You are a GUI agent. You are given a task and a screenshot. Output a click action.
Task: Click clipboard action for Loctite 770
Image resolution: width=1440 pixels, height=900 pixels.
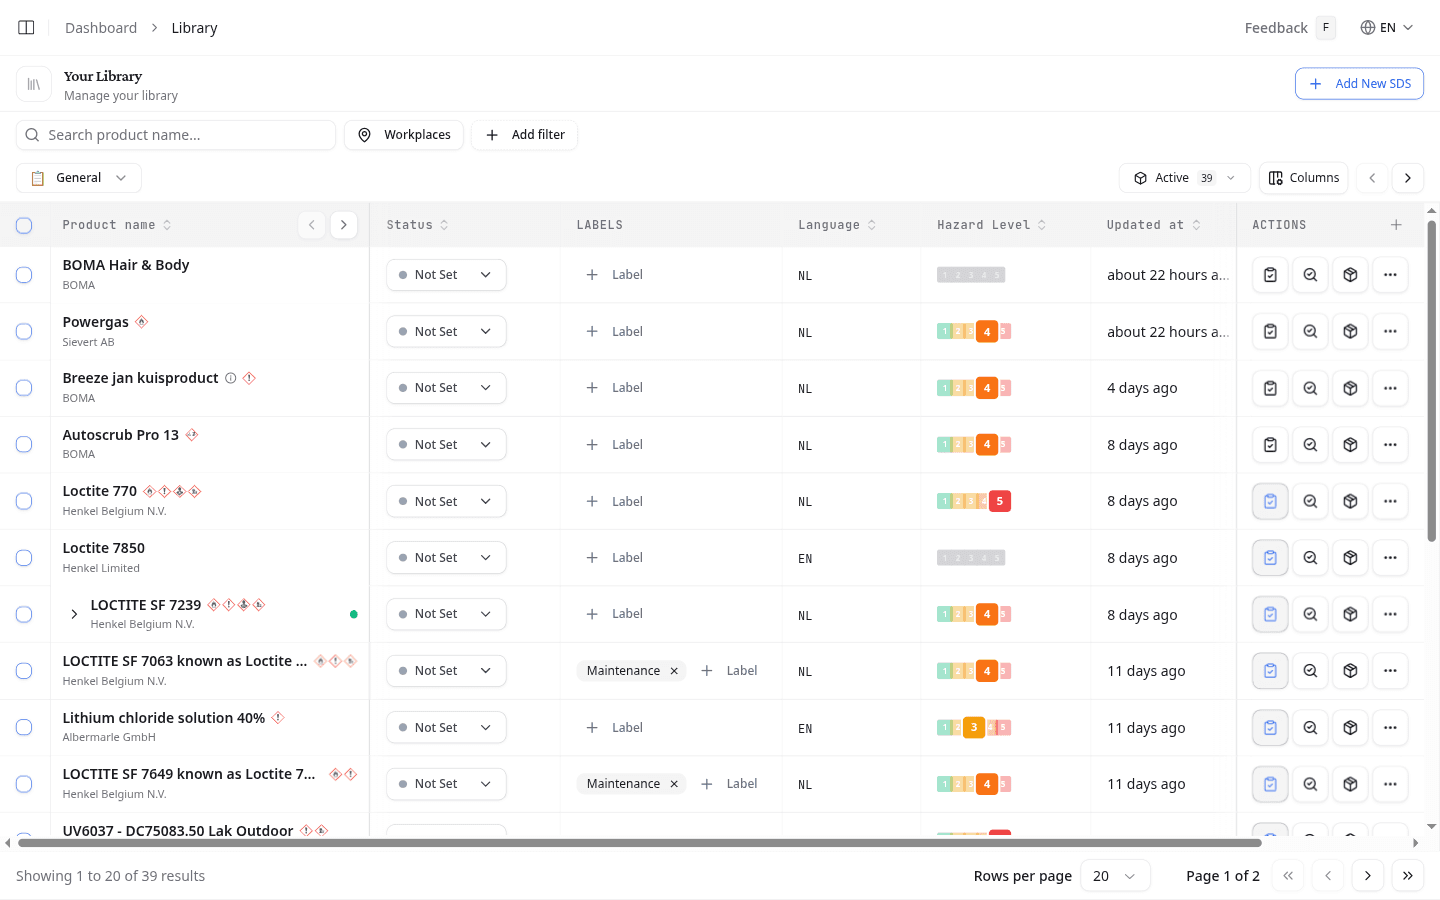point(1270,501)
